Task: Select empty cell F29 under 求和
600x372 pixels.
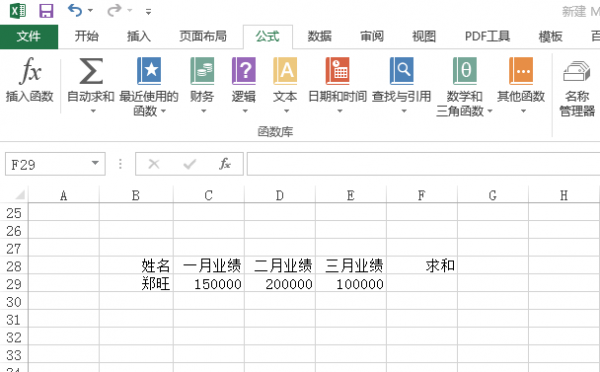Action: (x=422, y=284)
